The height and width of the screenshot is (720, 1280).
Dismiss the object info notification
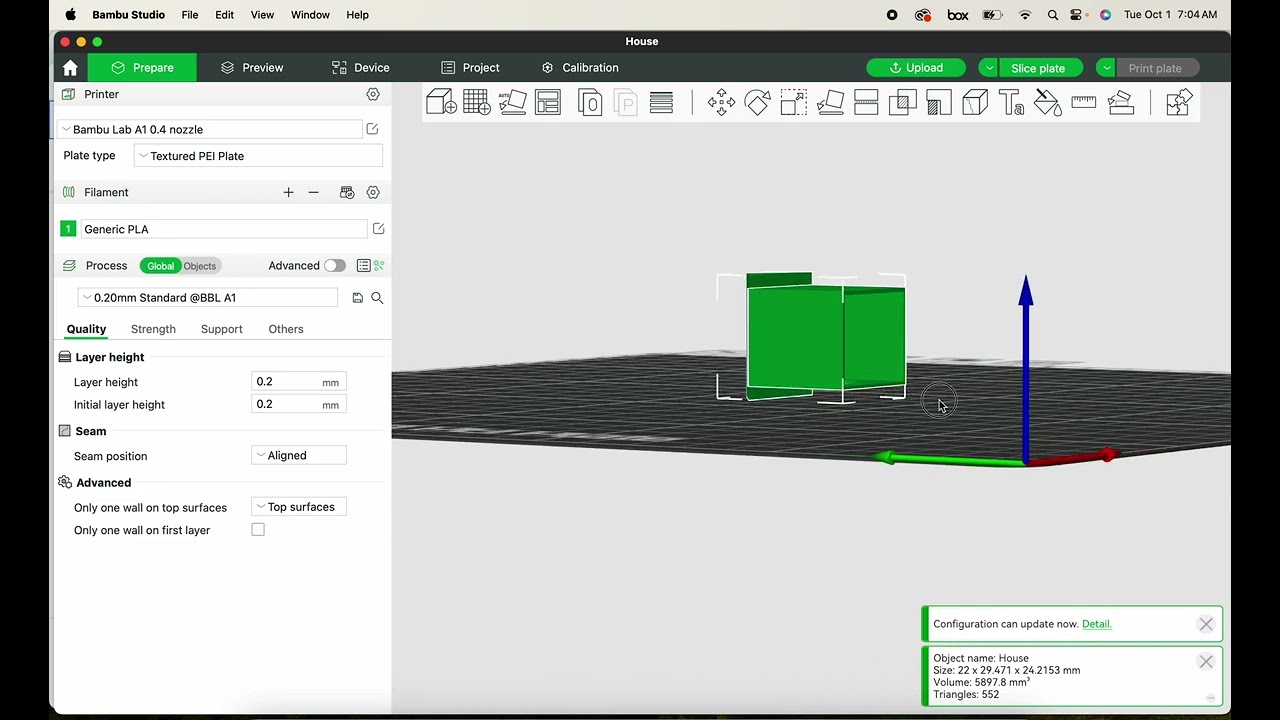point(1206,662)
